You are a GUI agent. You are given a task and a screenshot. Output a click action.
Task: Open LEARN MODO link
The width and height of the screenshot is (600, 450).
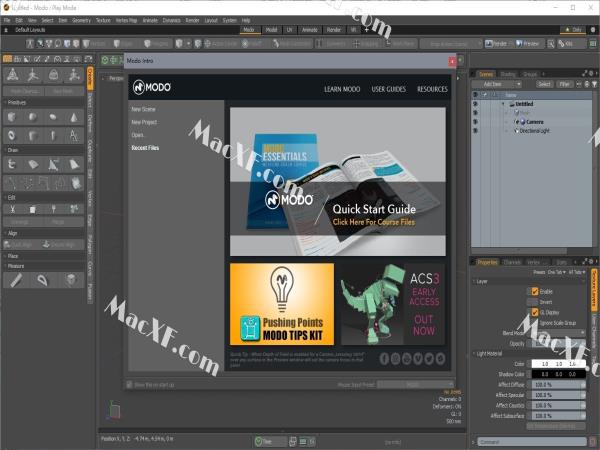(342, 89)
